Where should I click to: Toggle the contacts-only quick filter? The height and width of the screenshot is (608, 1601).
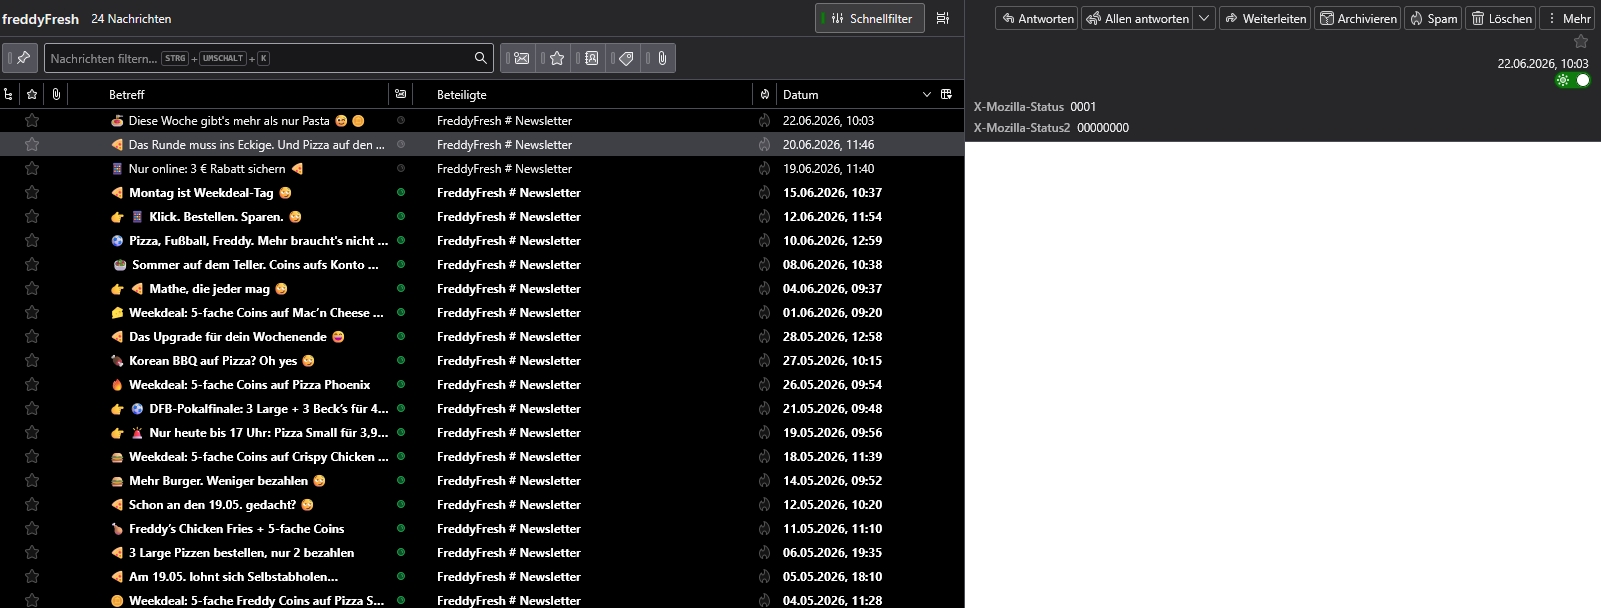(x=588, y=58)
